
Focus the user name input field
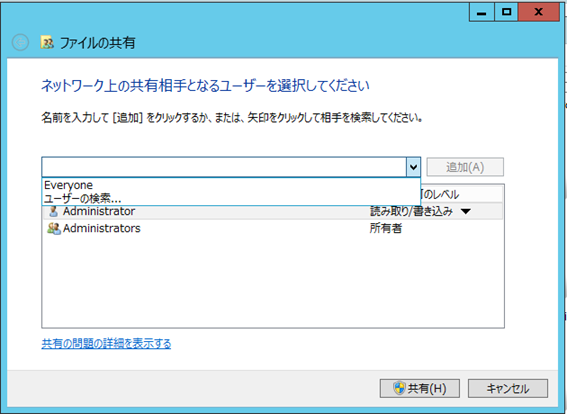point(224,167)
